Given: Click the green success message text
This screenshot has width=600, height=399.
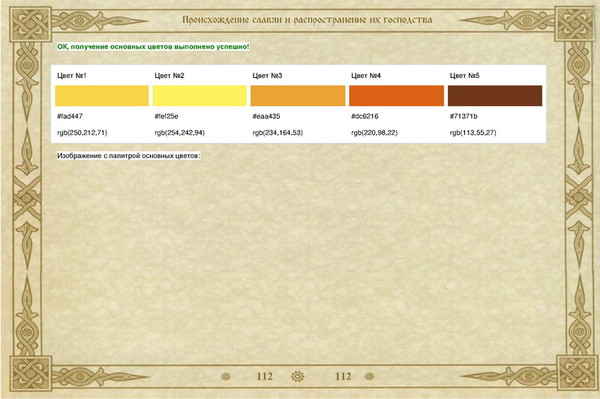Looking at the screenshot, I should pos(153,47).
